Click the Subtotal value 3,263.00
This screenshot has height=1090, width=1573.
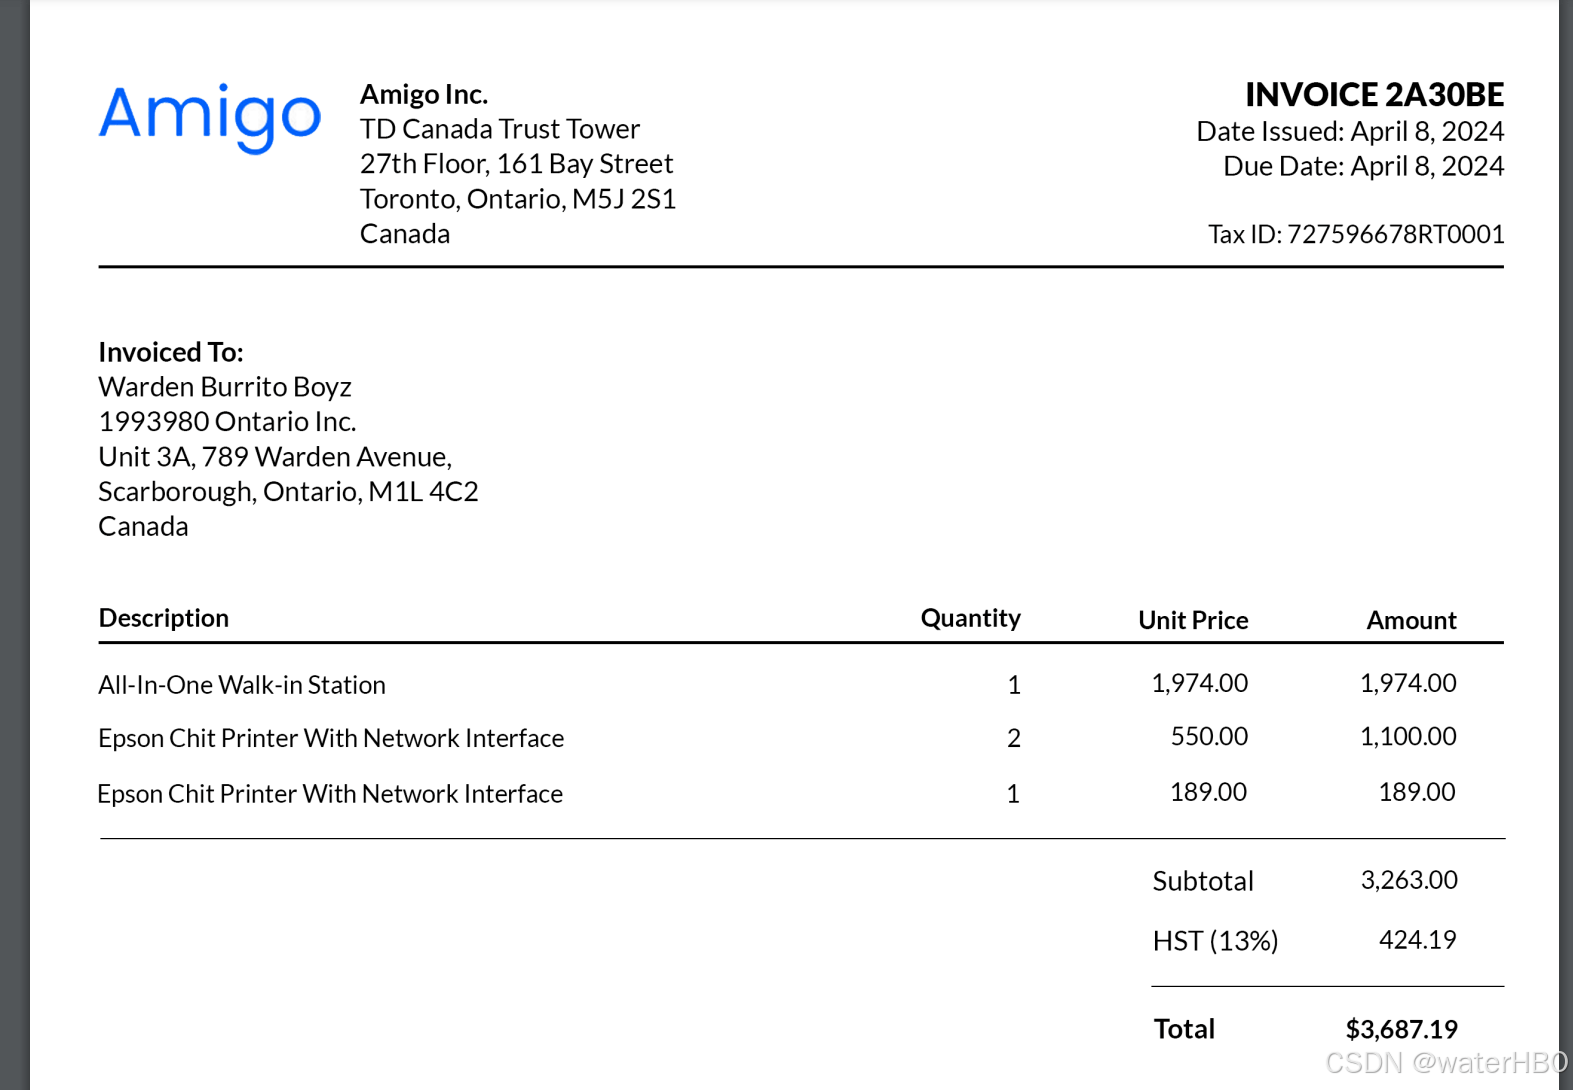tap(1409, 880)
